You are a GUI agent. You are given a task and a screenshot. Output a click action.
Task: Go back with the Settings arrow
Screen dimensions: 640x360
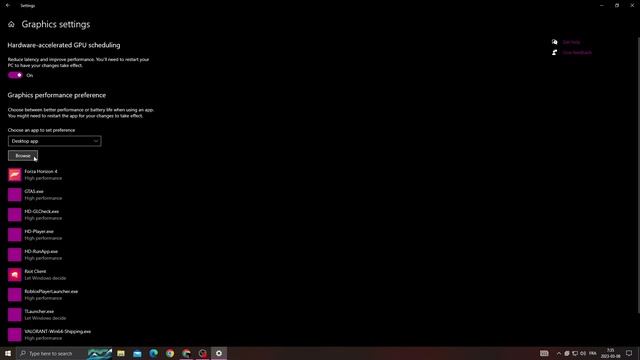8,6
